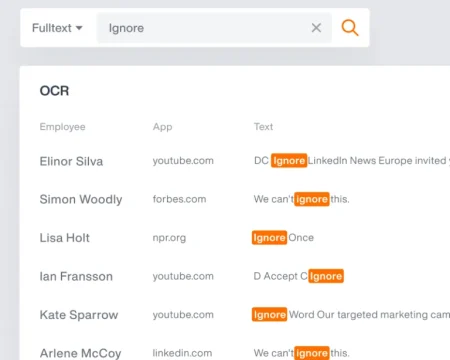Select employee Lisa Holt
450x360 pixels.
click(x=65, y=238)
